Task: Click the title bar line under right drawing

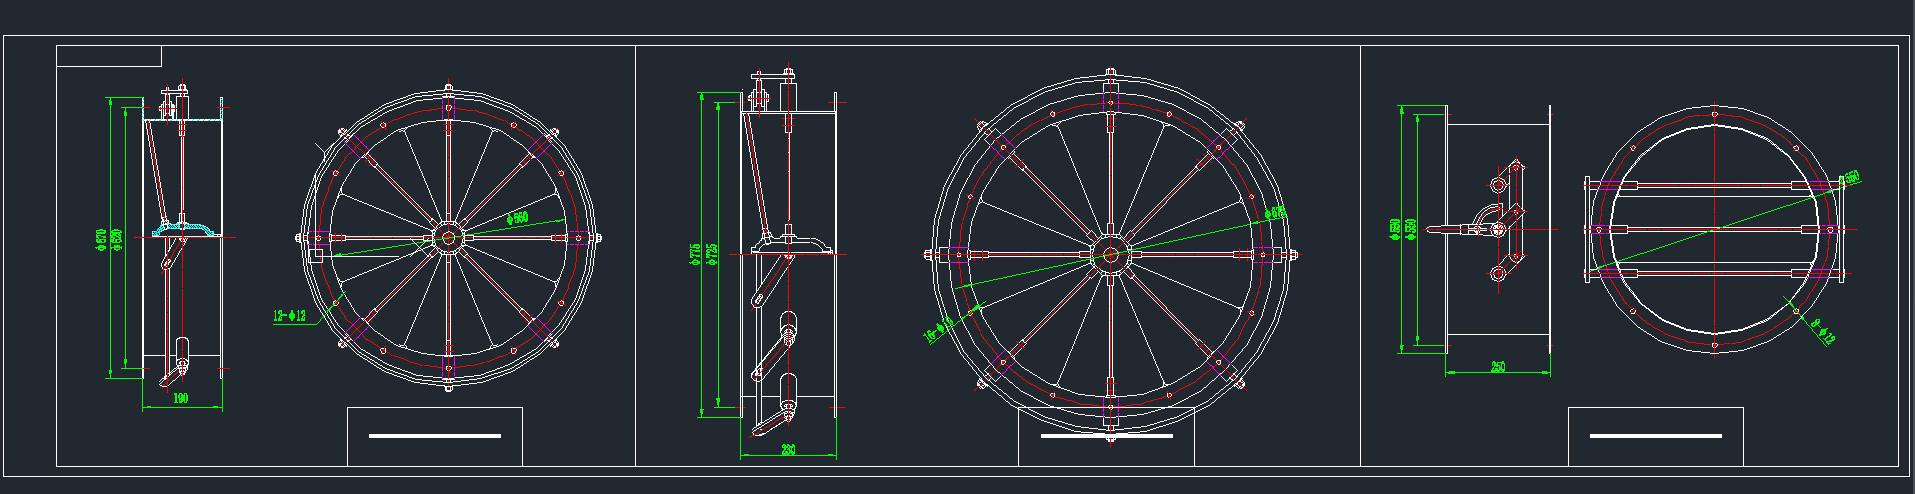Action: click(1655, 436)
